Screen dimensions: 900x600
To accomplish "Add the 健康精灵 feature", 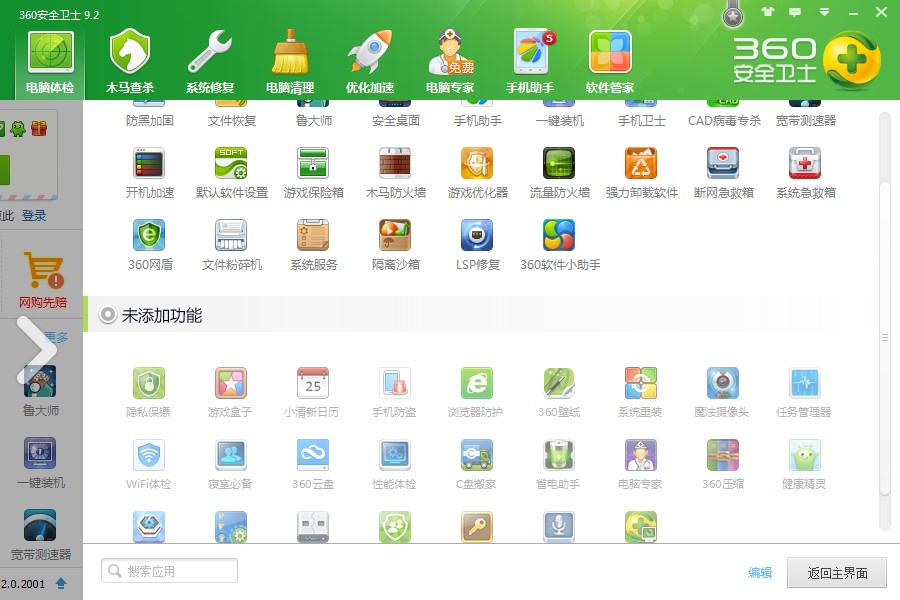I will click(804, 464).
